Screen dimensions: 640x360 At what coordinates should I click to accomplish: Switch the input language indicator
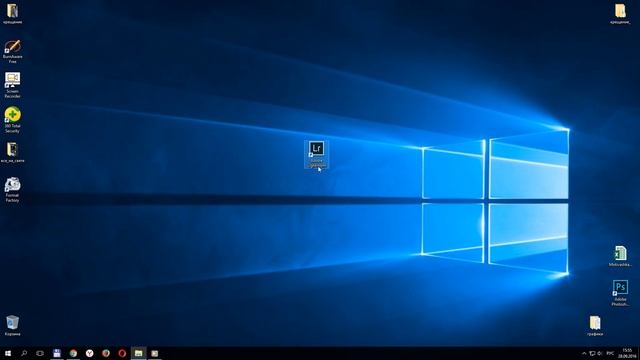point(610,353)
